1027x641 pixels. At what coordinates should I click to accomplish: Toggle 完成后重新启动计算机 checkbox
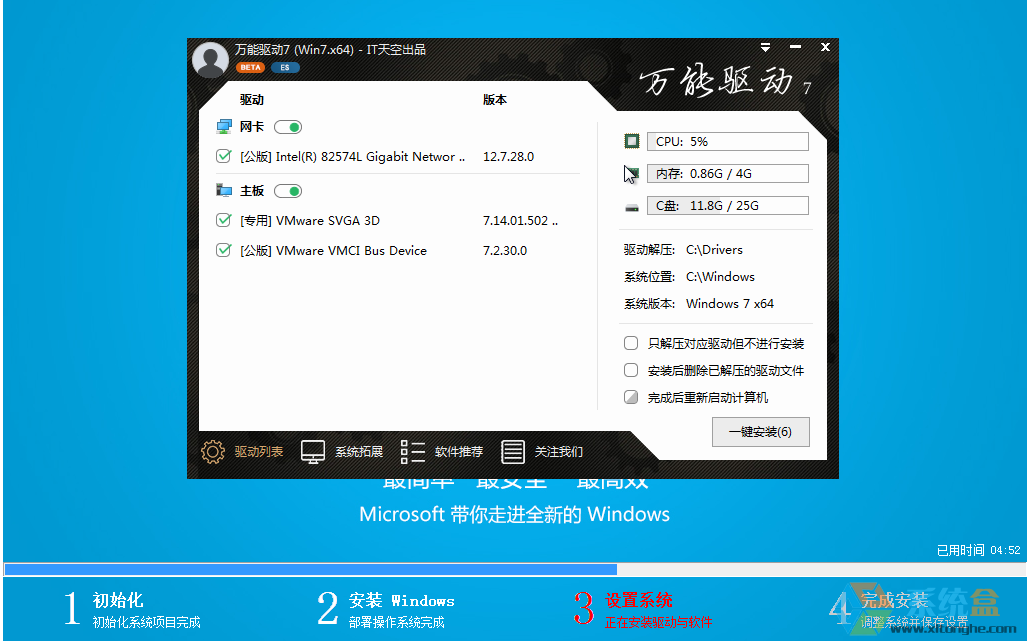tap(631, 397)
